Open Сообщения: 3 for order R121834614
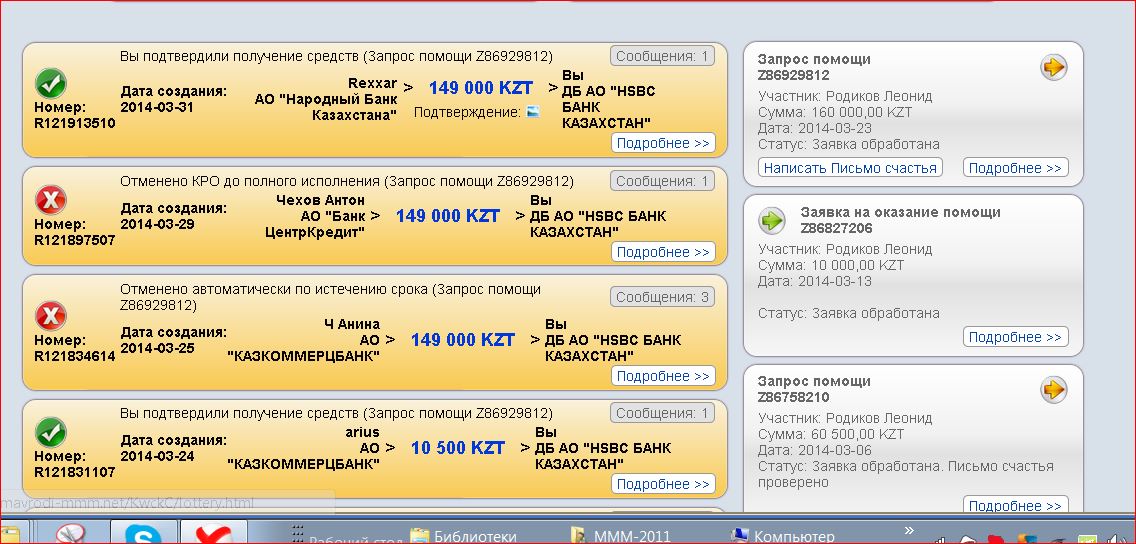 (x=662, y=297)
